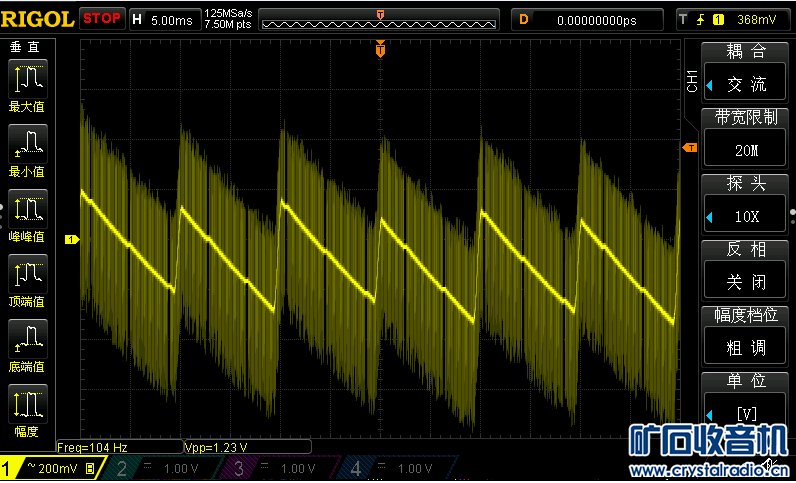Click the orange trigger level marker on right edge
The width and height of the screenshot is (796, 483).
[x=689, y=148]
